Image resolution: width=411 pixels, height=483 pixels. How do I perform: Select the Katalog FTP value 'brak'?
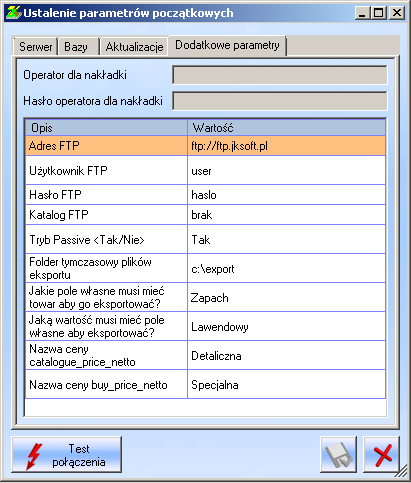(286, 215)
